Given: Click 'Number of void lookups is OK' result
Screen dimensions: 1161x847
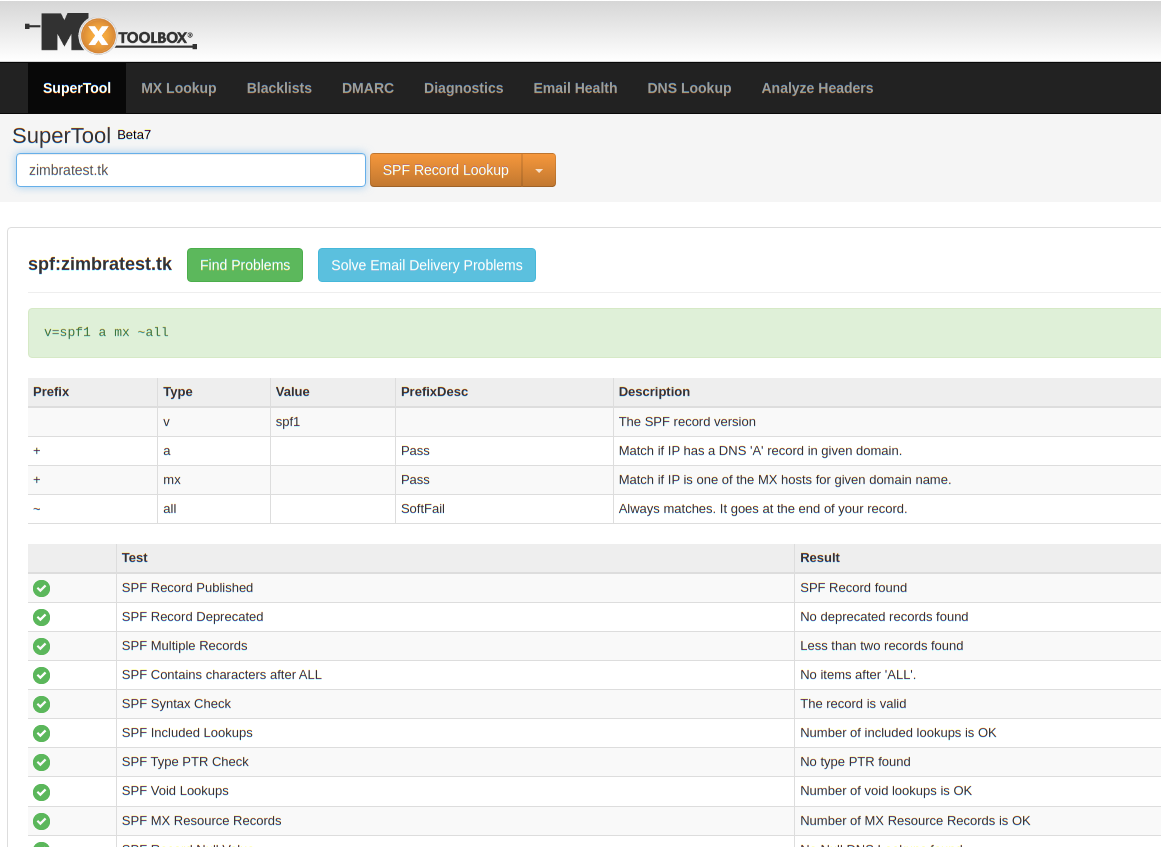Looking at the screenshot, I should coord(886,791).
